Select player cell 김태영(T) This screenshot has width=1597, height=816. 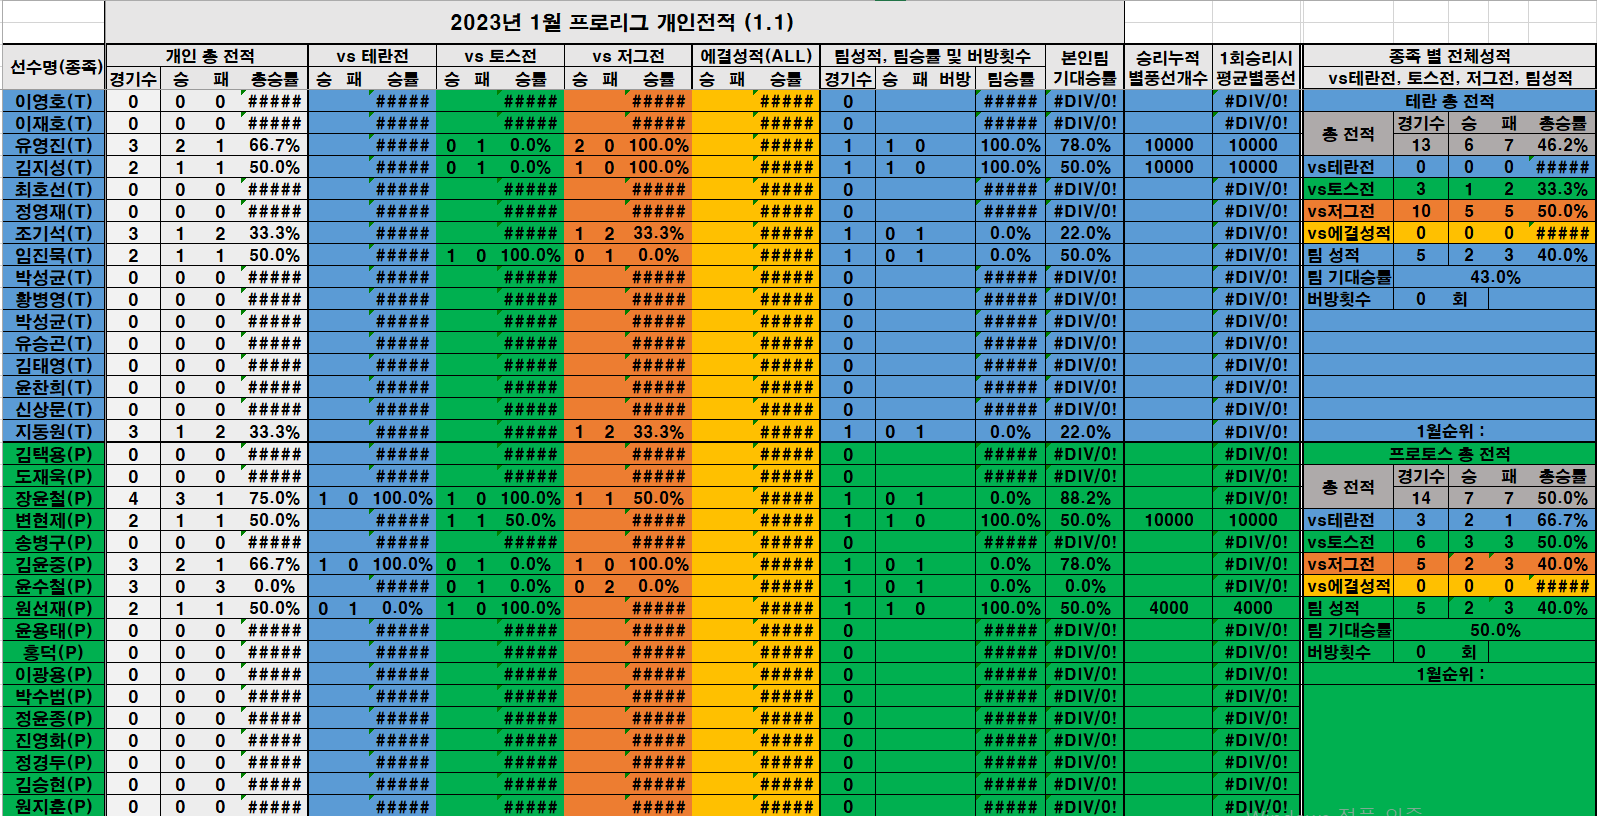54,365
